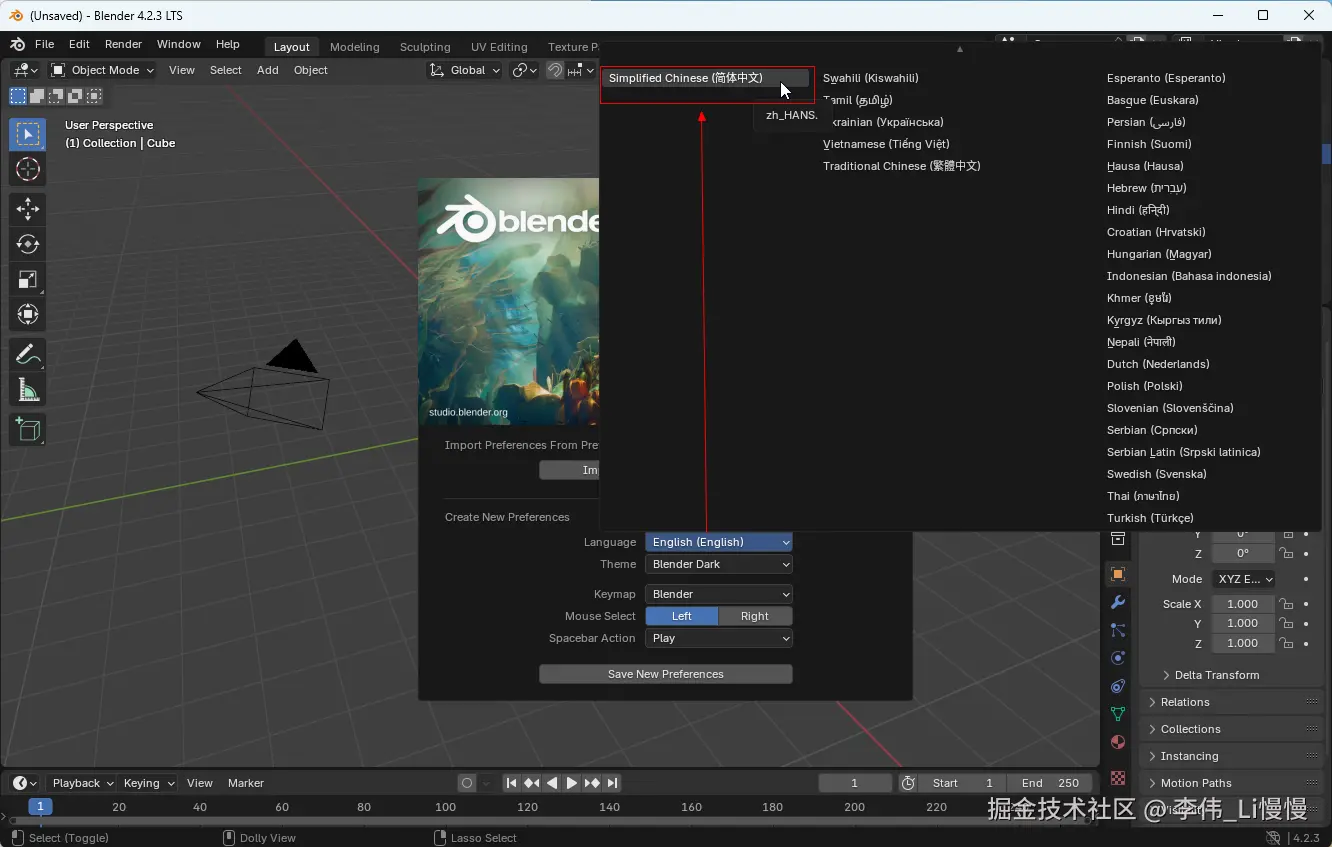Jump to the first frame
1332x847 pixels.
(x=511, y=783)
